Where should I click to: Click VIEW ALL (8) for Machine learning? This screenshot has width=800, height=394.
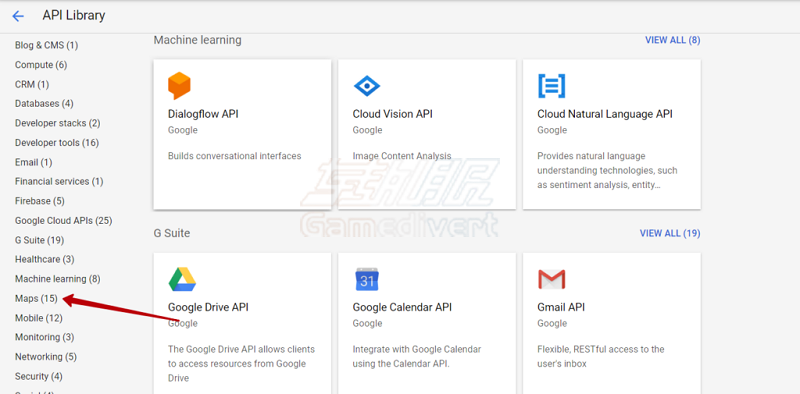(672, 40)
